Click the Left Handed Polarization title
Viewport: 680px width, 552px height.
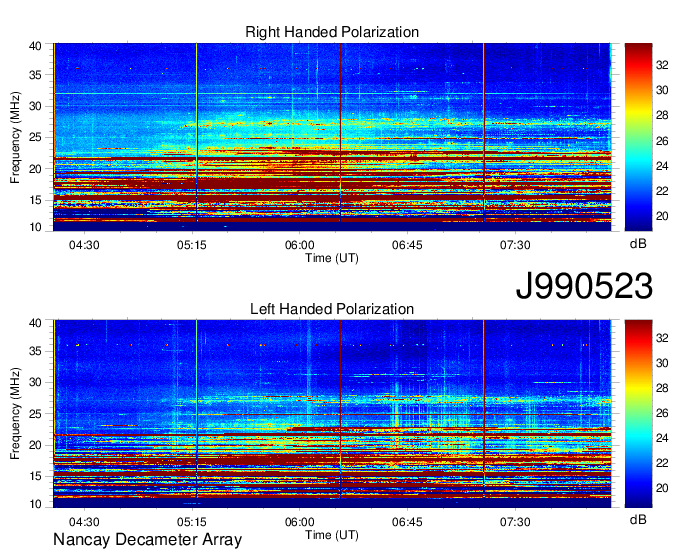tap(332, 309)
